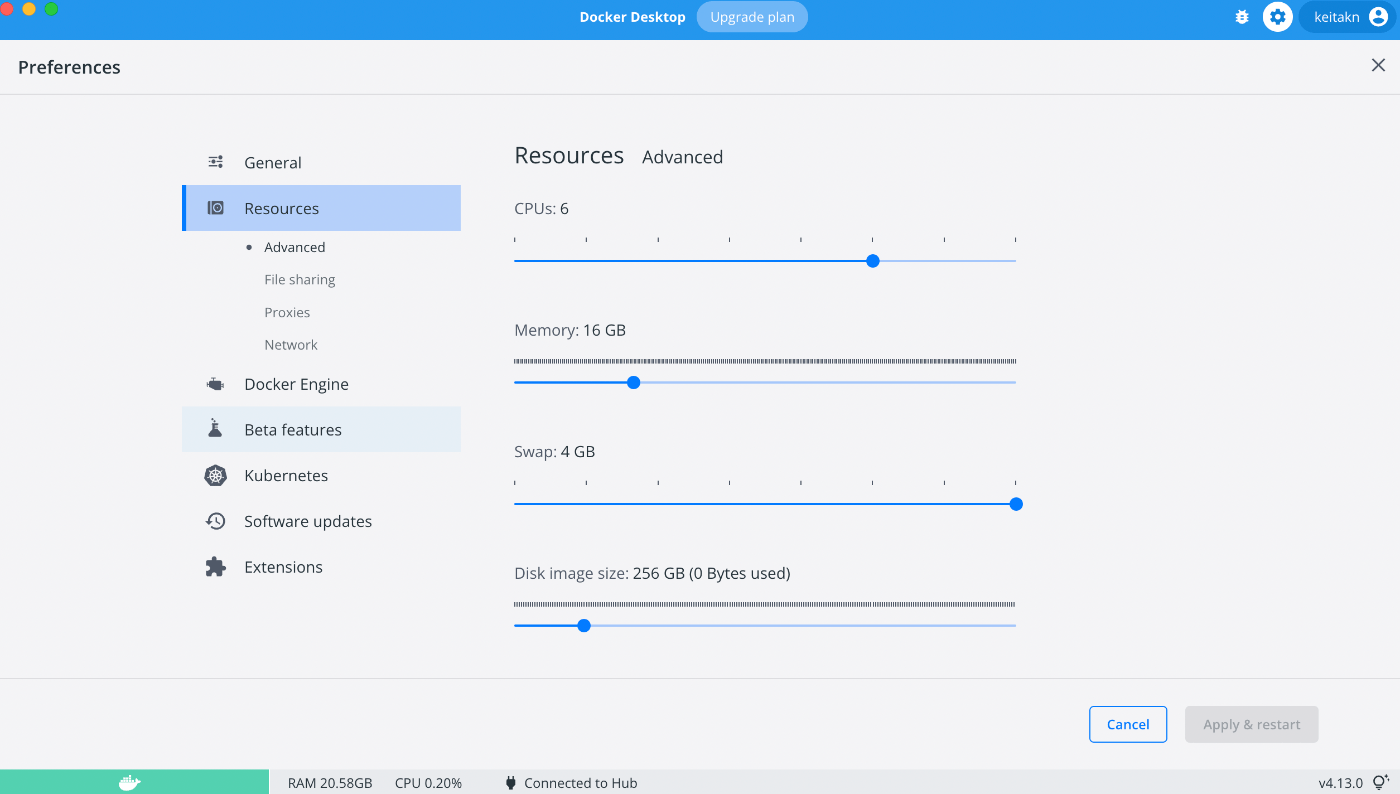1400x794 pixels.
Task: Click the 'RAM 20.58GB' status text
Action: [330, 783]
